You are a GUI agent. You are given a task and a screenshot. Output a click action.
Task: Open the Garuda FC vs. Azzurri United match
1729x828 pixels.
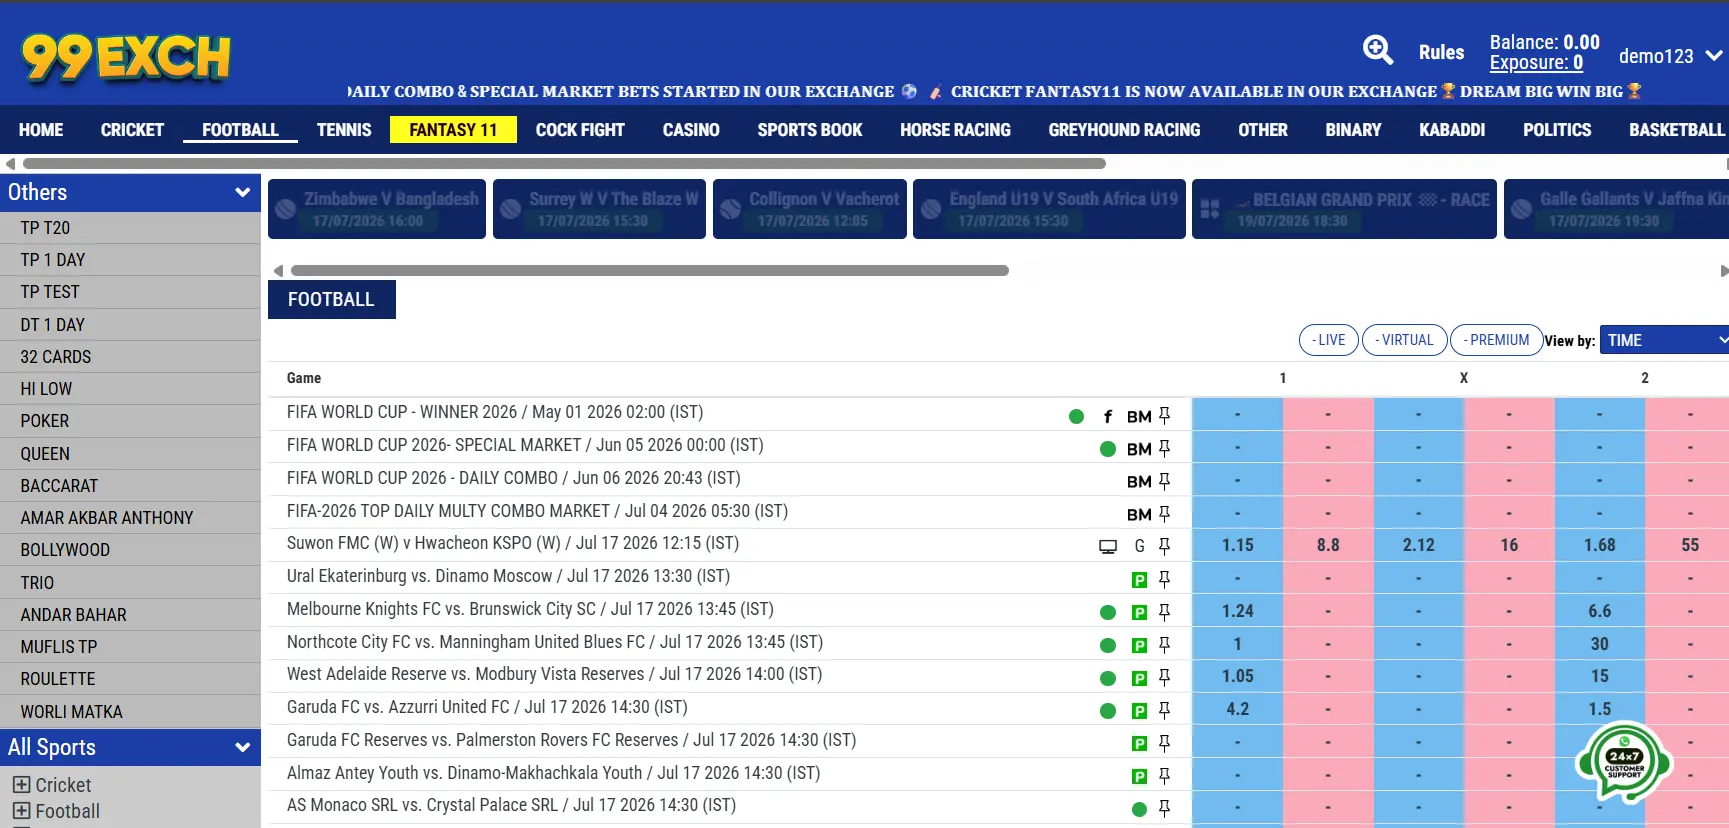point(487,707)
